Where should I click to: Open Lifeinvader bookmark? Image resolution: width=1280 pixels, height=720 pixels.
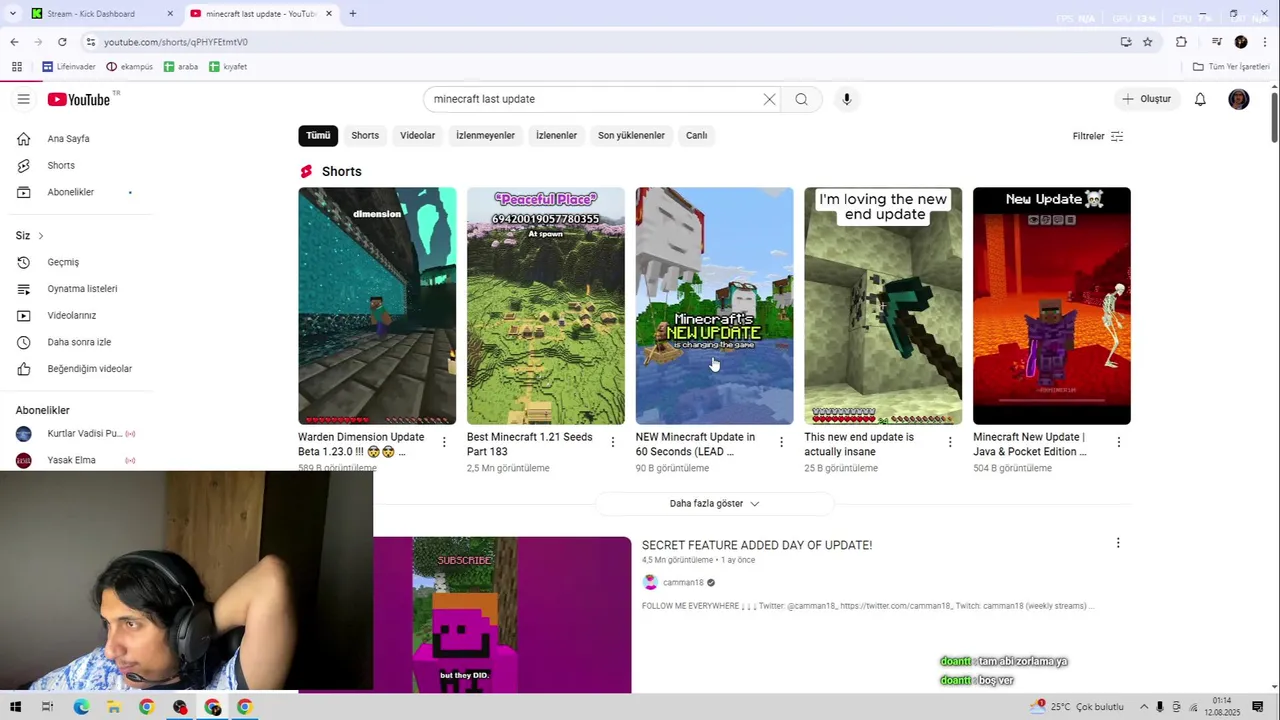(x=69, y=67)
